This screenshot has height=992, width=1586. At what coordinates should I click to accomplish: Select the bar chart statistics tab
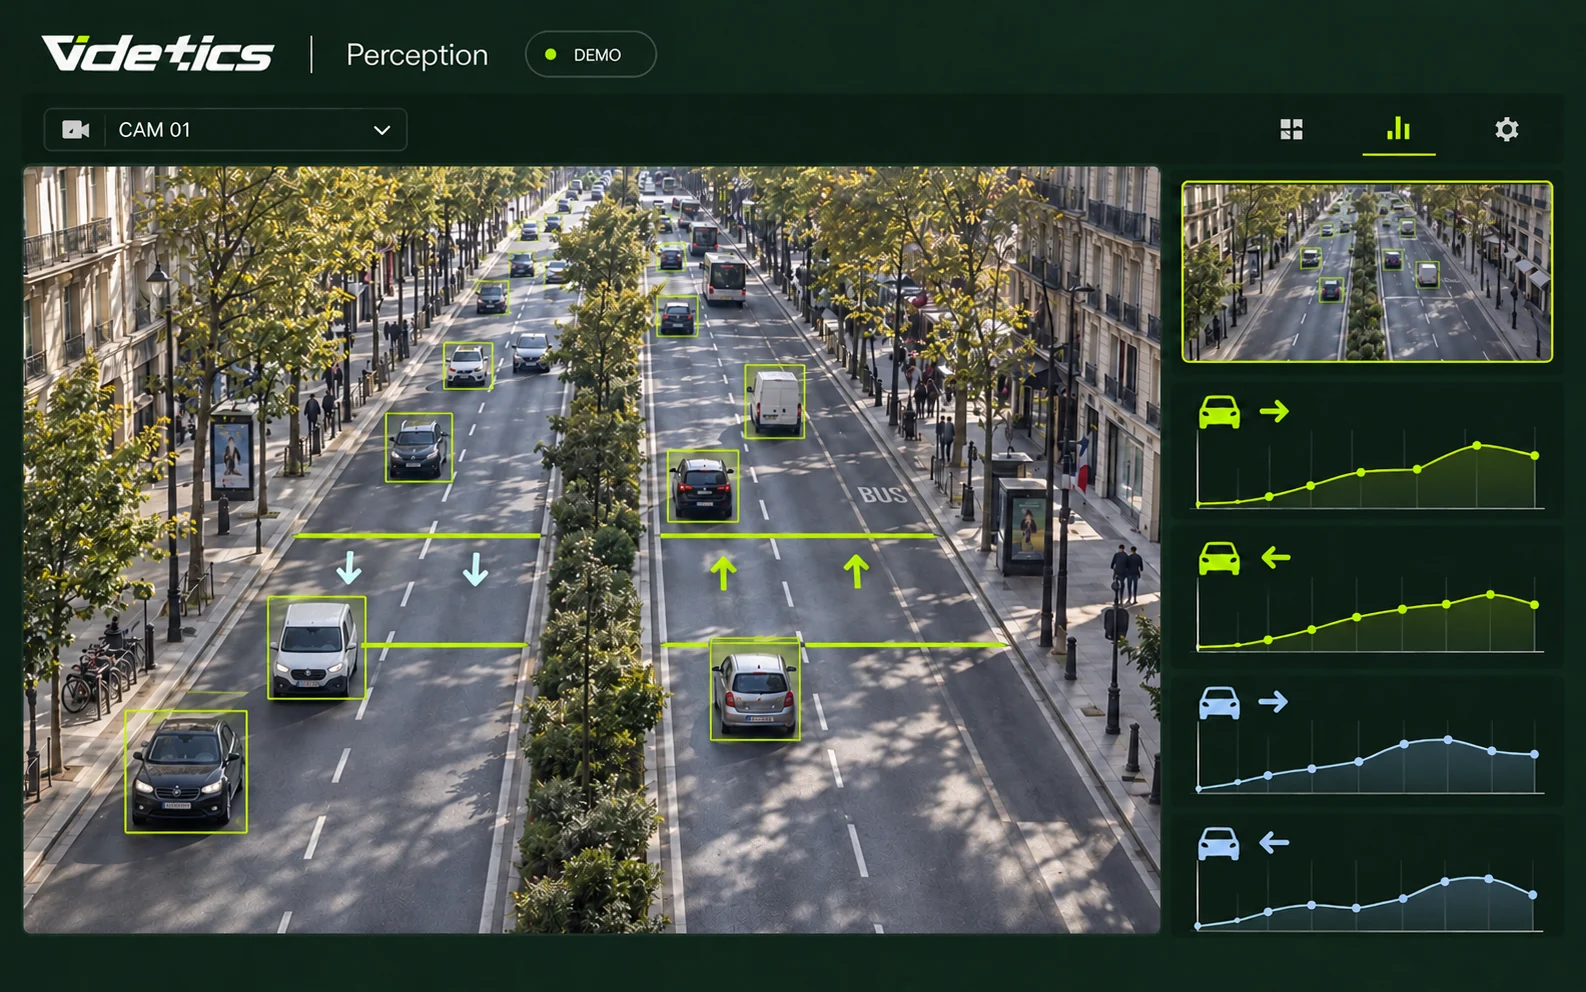(x=1398, y=128)
